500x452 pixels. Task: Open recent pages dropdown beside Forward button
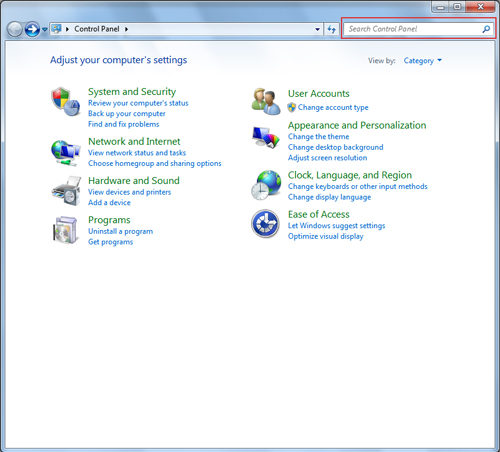click(x=45, y=30)
